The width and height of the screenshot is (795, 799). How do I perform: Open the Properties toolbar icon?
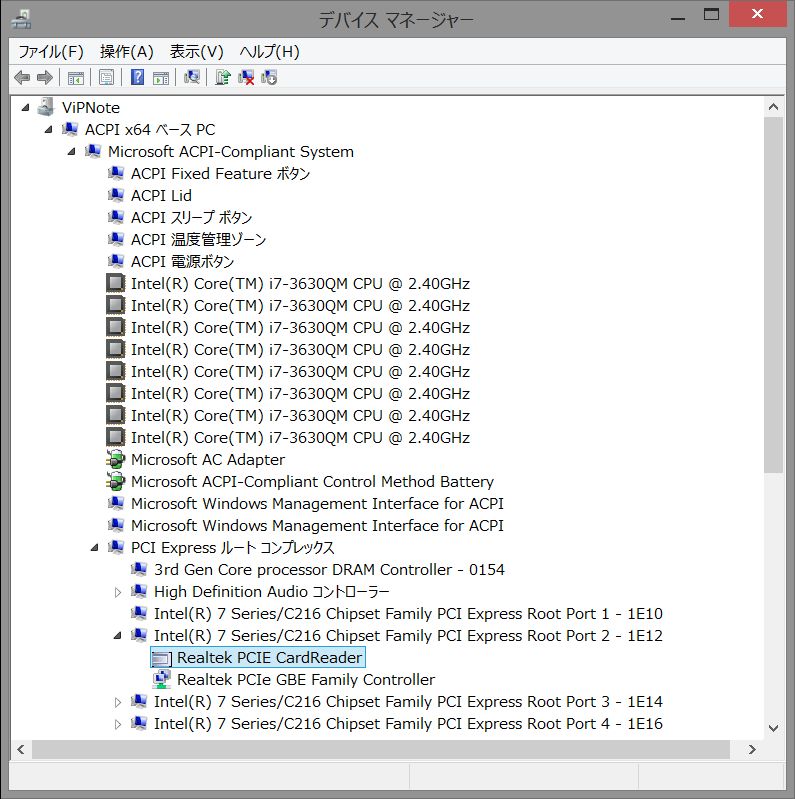click(107, 78)
